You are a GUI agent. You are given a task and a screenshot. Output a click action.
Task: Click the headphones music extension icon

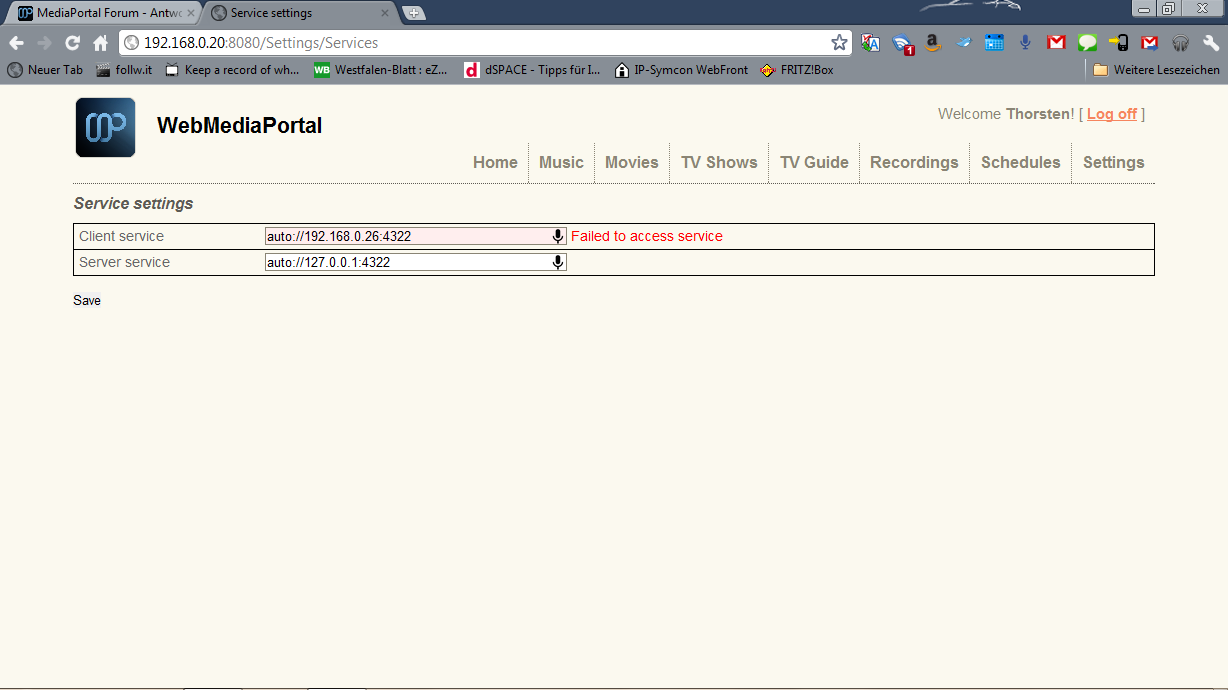pyautogui.click(x=1180, y=43)
